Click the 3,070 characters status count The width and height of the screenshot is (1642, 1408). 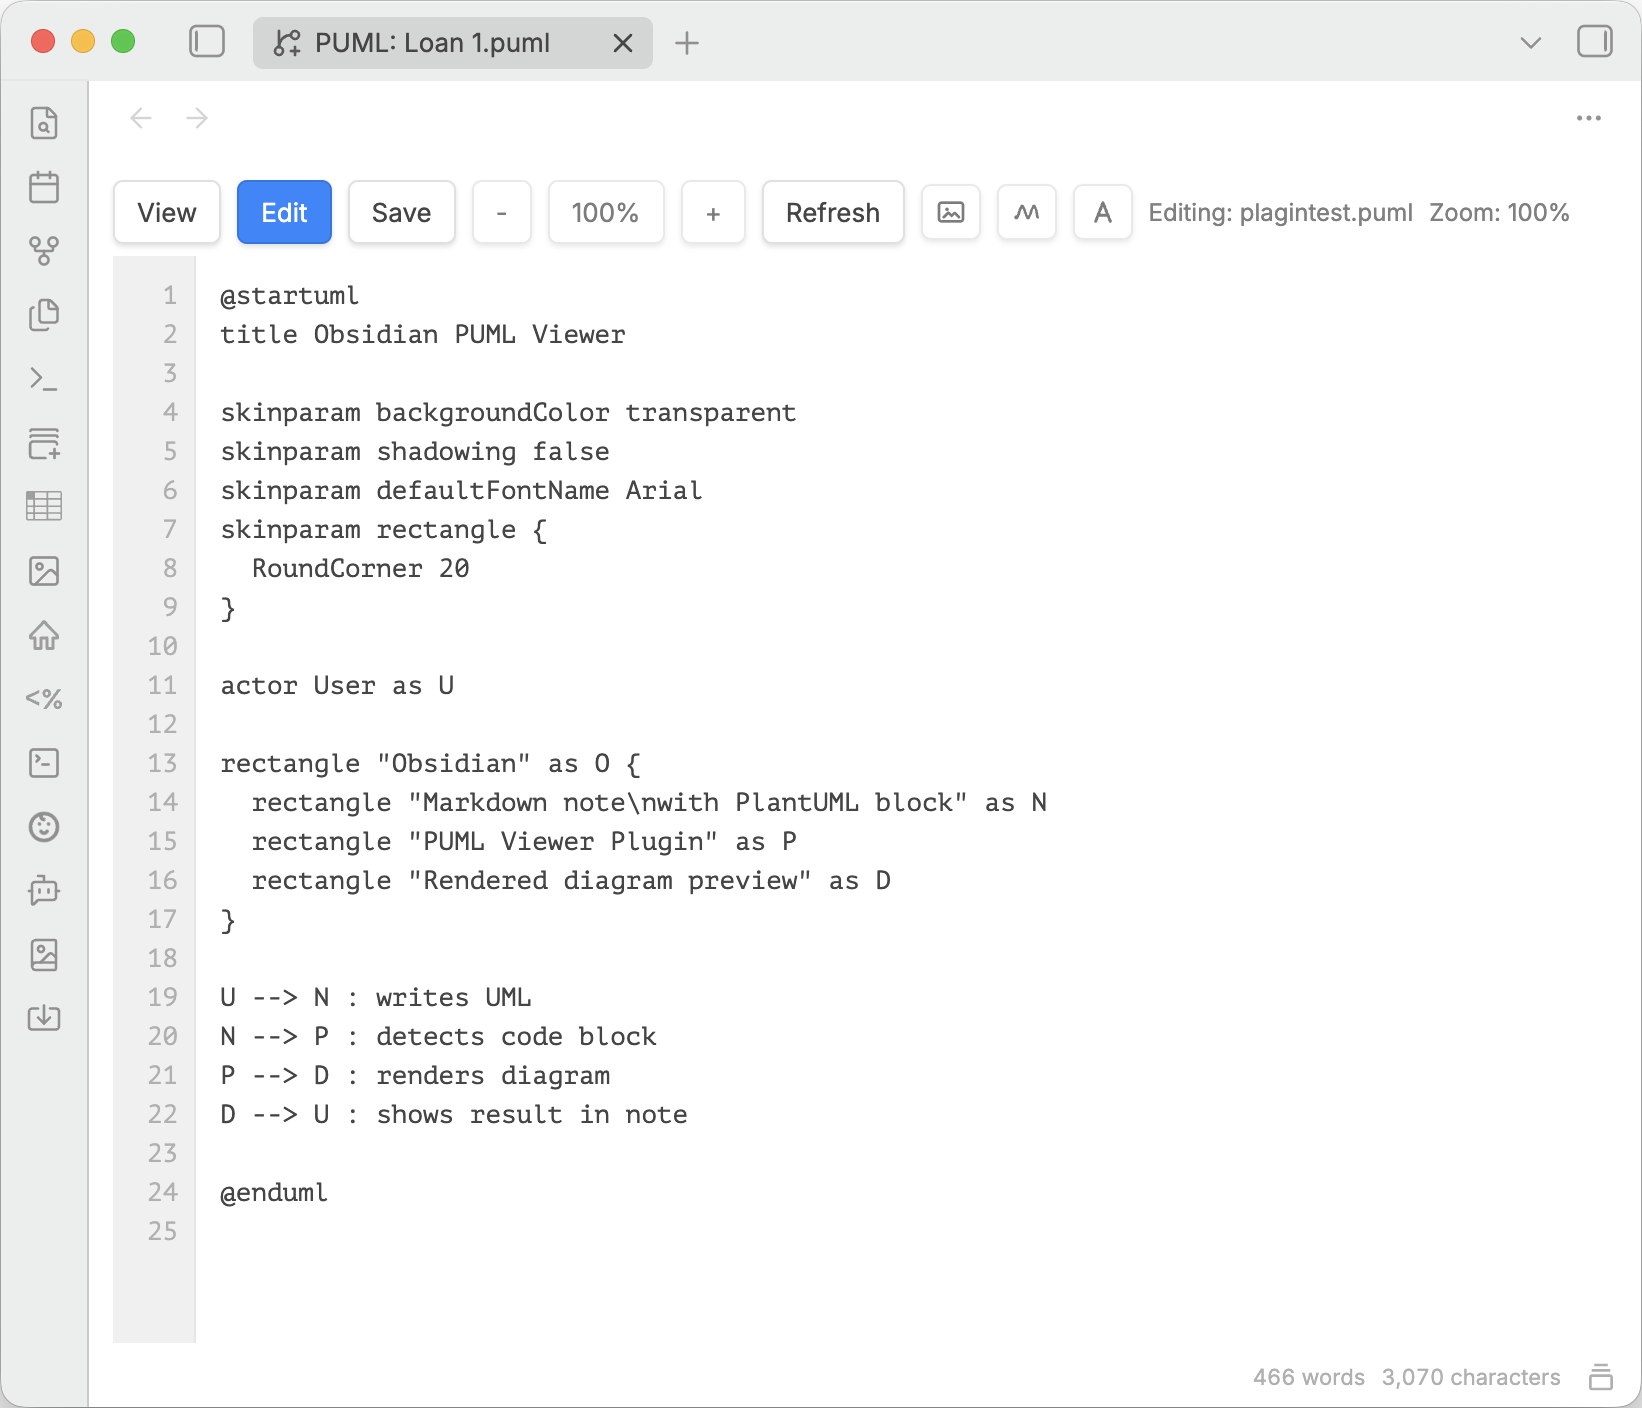point(1471,1377)
